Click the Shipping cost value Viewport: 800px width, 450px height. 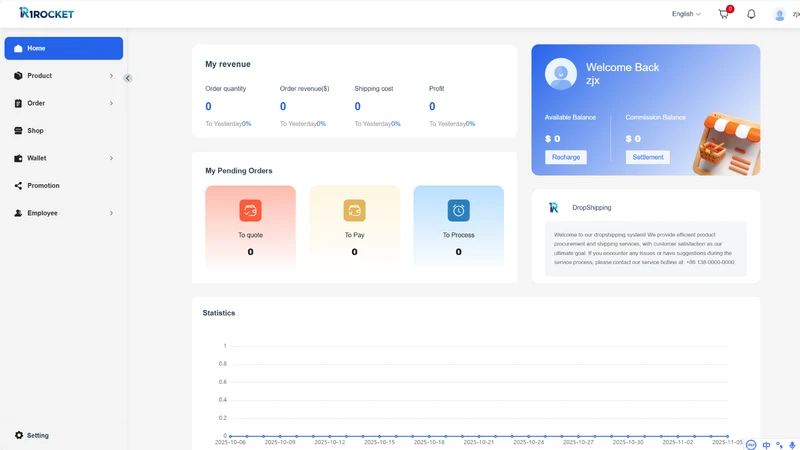click(x=357, y=107)
